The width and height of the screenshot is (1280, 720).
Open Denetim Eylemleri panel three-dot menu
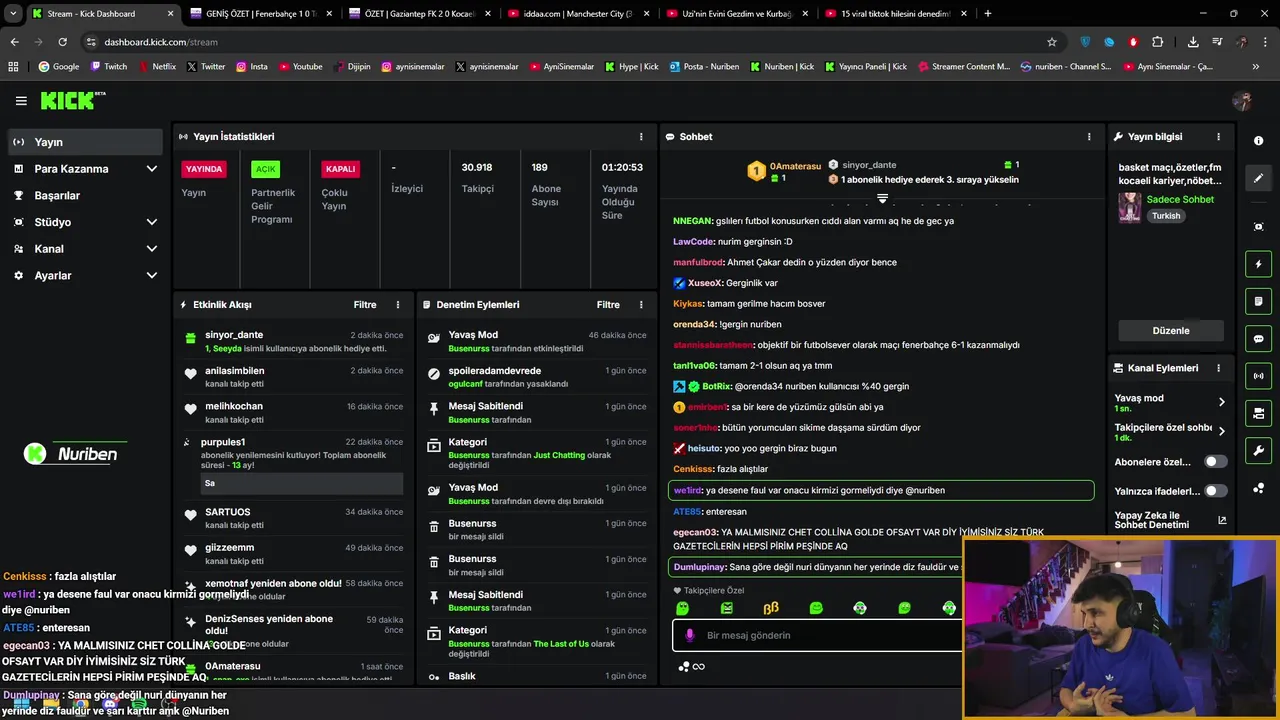pyautogui.click(x=641, y=304)
